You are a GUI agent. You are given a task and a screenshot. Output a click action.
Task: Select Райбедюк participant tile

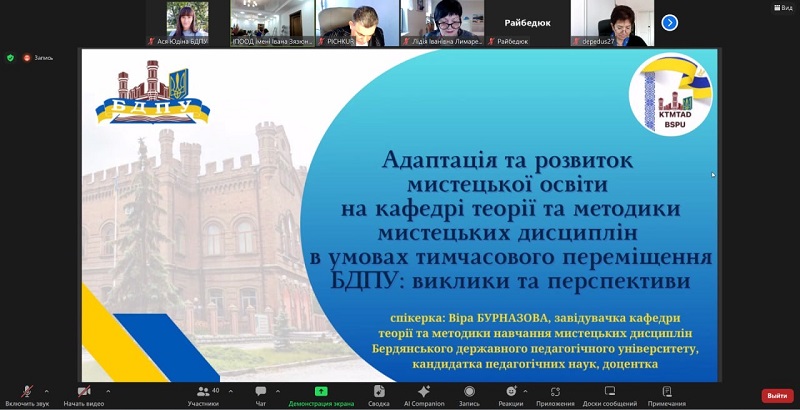pyautogui.click(x=527, y=23)
